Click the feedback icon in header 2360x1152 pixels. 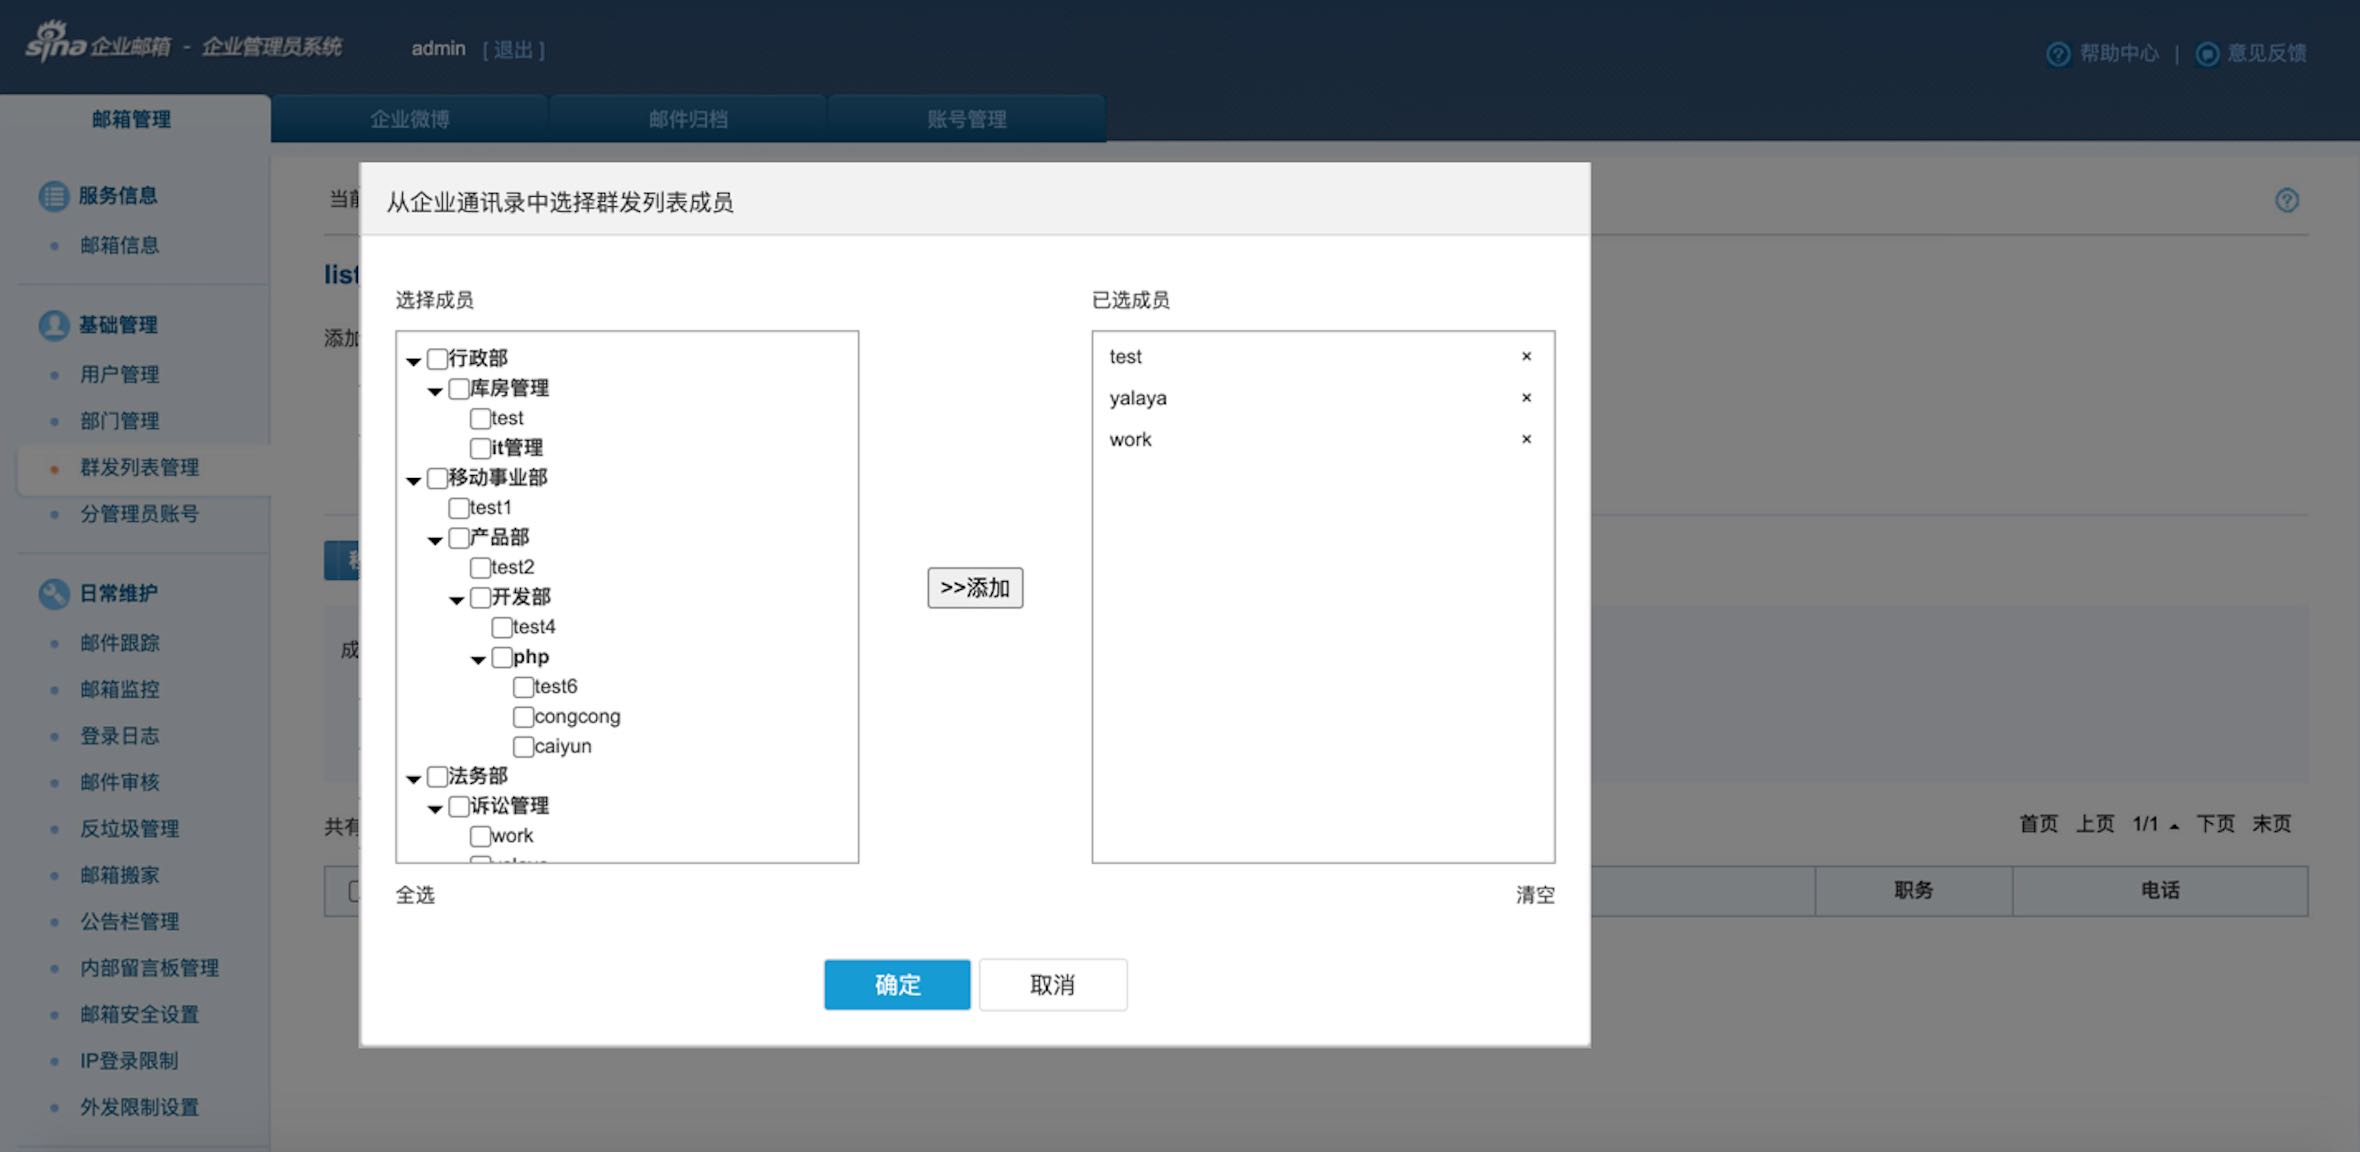click(x=2207, y=54)
